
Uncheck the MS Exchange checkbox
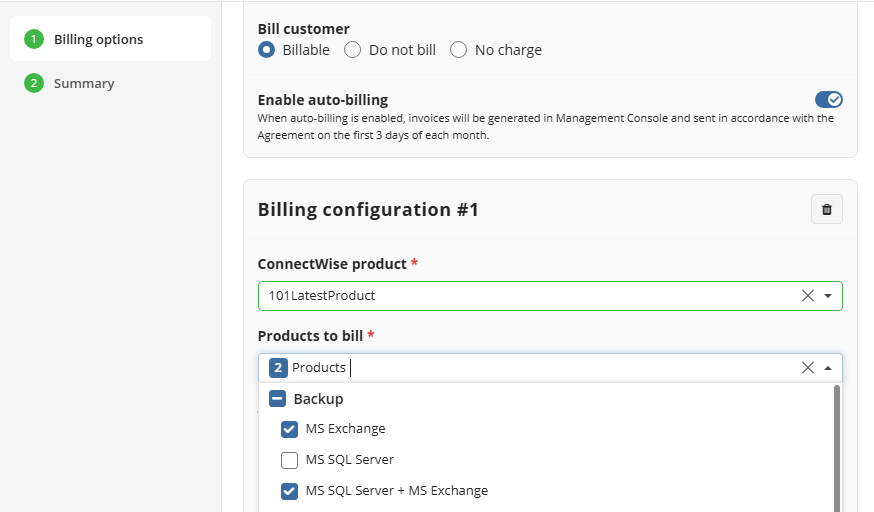pos(289,429)
